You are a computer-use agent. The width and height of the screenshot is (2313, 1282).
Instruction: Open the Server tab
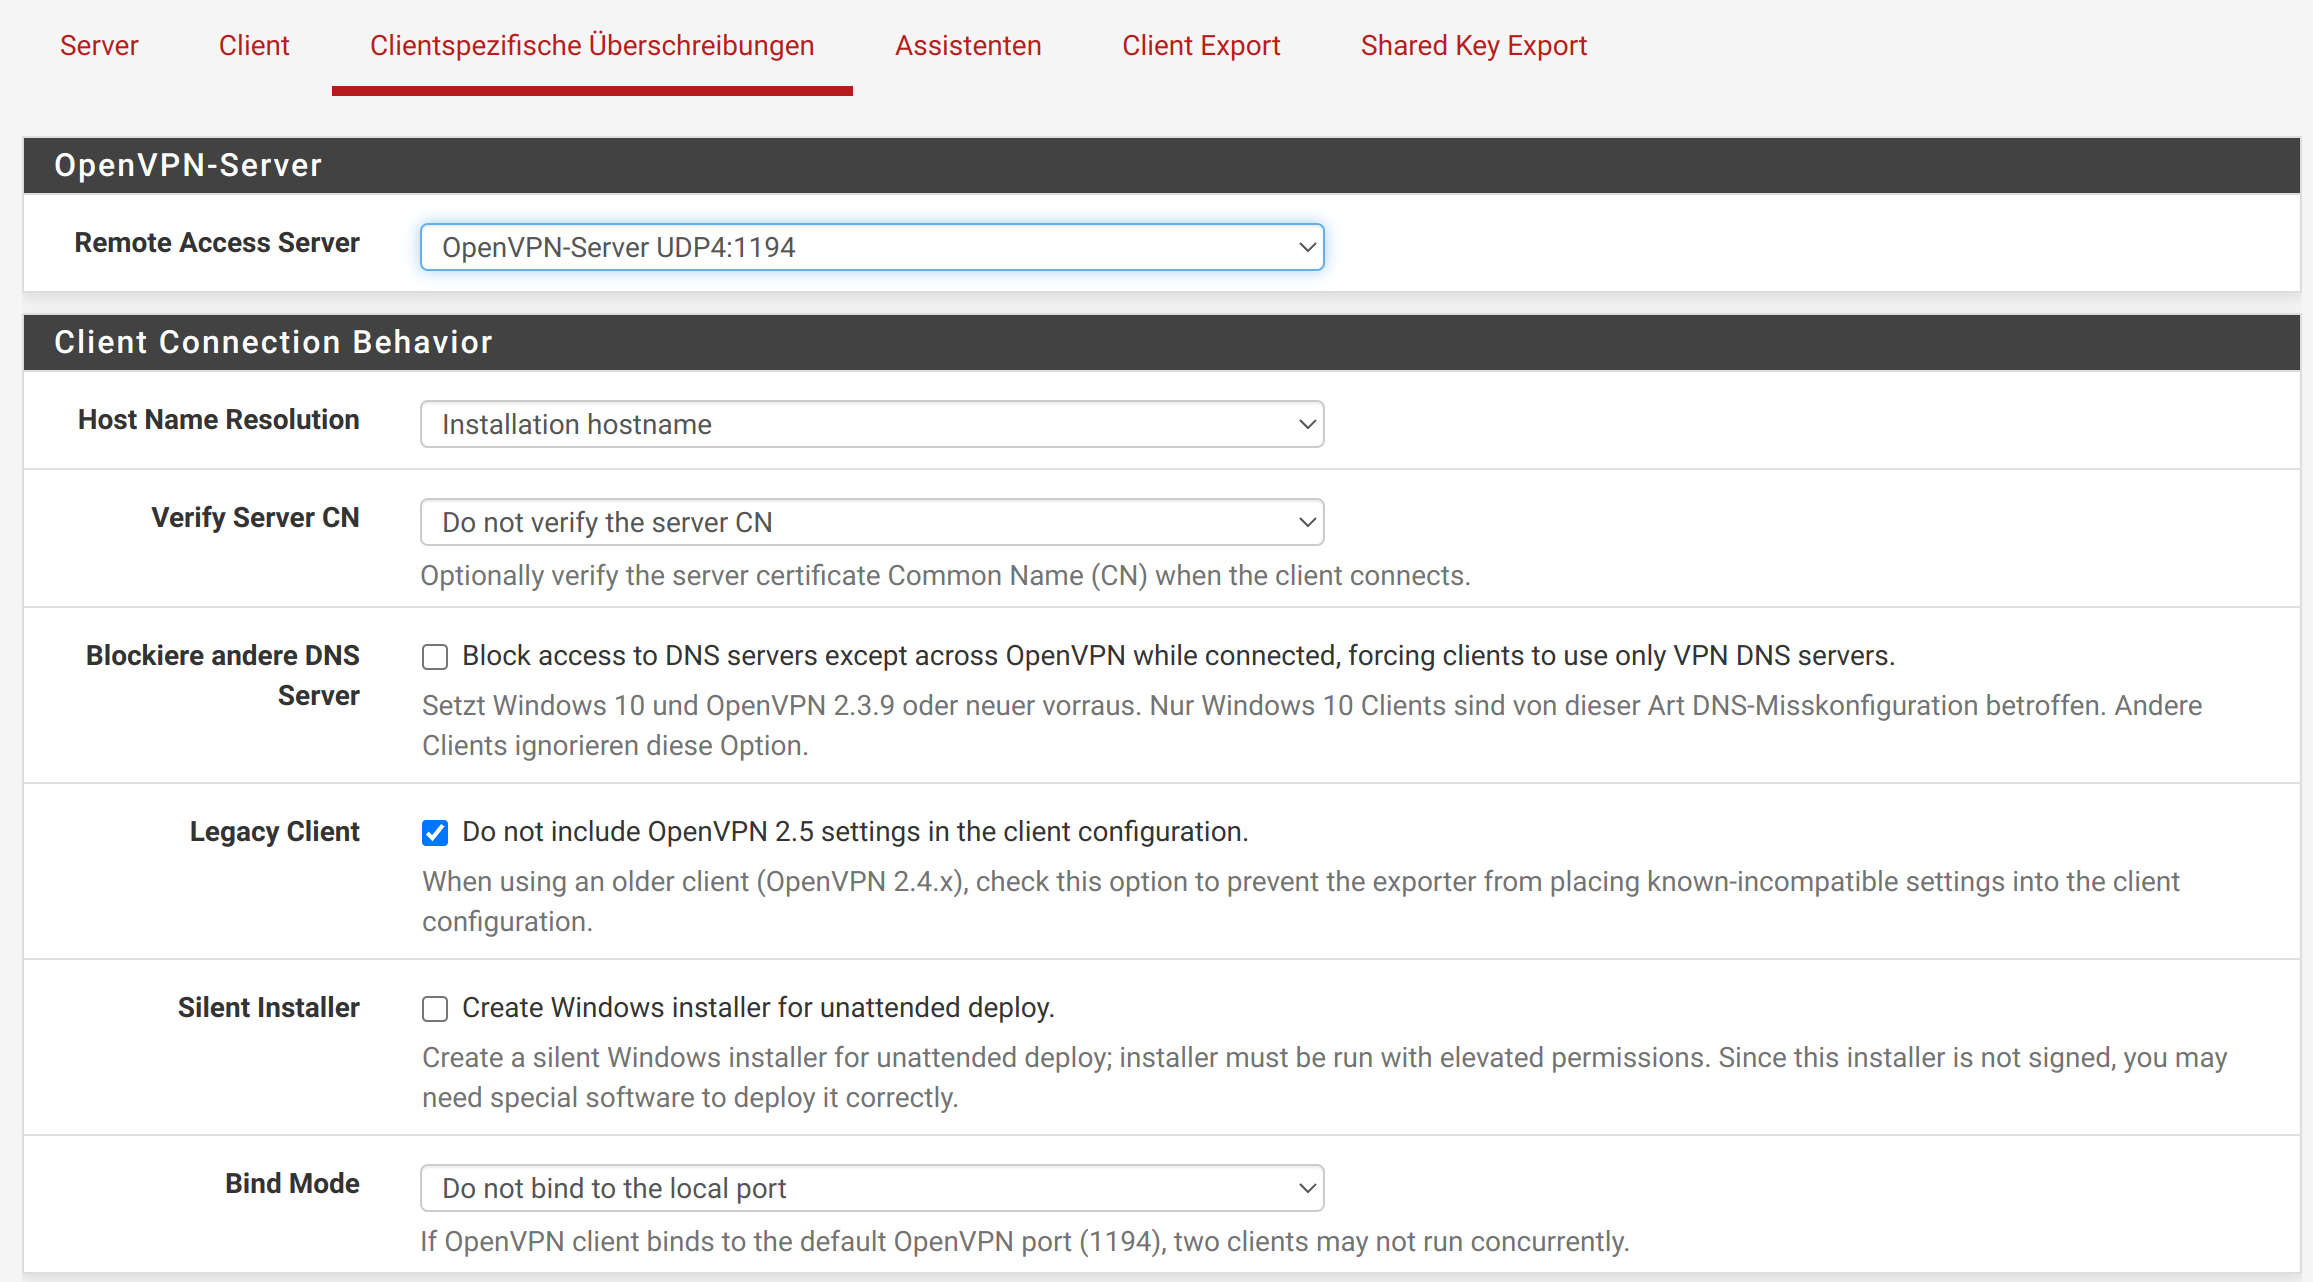coord(98,46)
